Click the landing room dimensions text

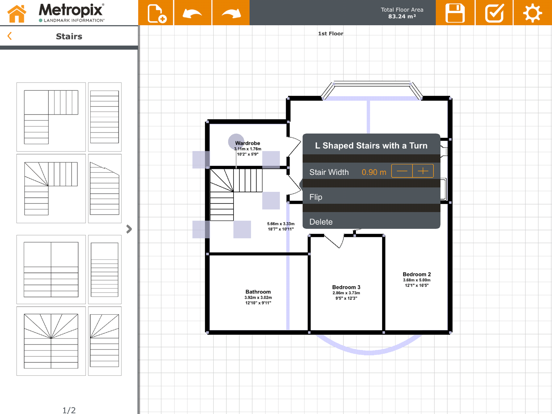[281, 226]
